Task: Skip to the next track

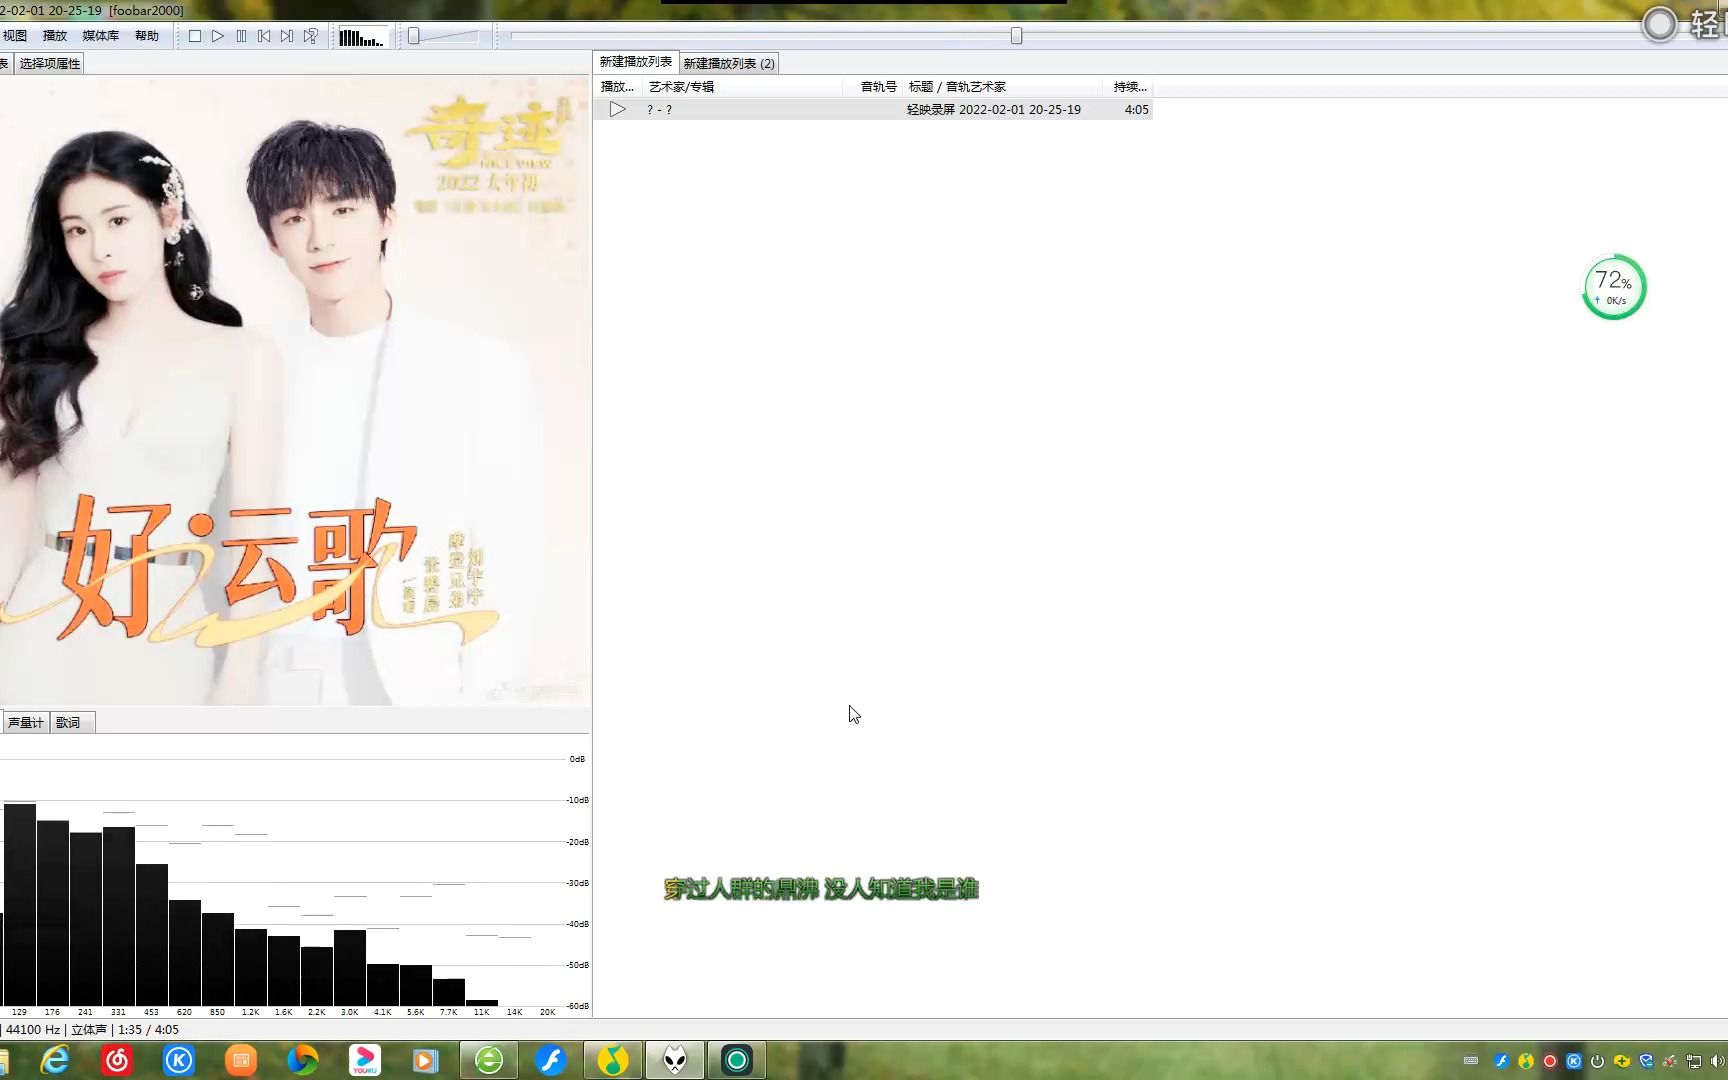Action: pos(287,36)
